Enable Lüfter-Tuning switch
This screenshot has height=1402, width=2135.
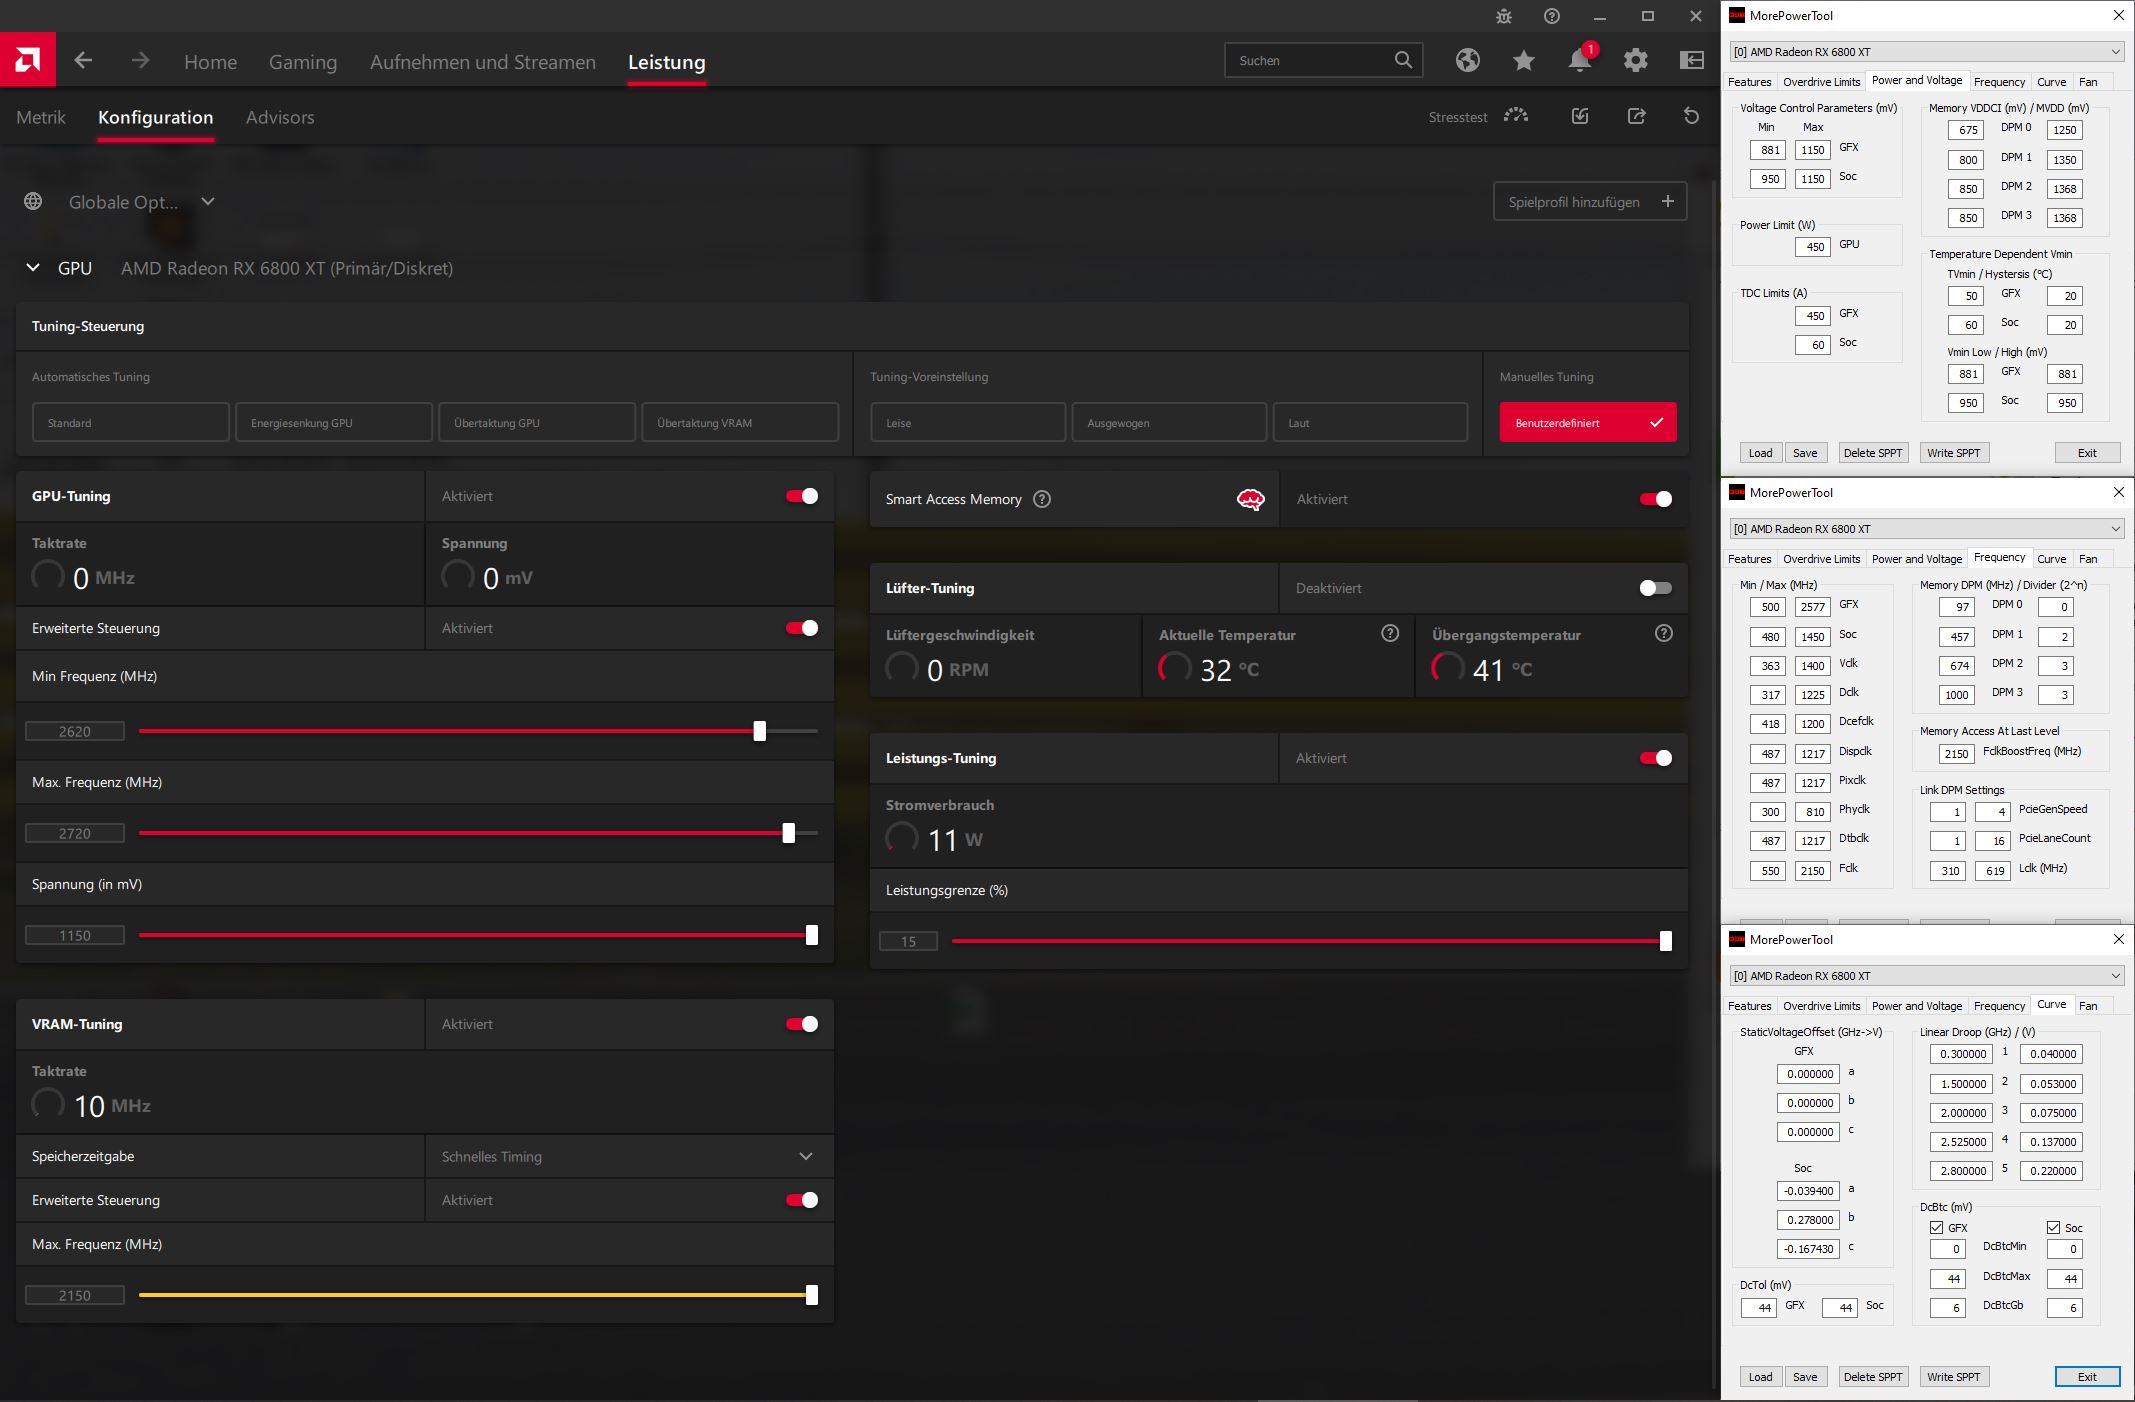pyautogui.click(x=1656, y=588)
